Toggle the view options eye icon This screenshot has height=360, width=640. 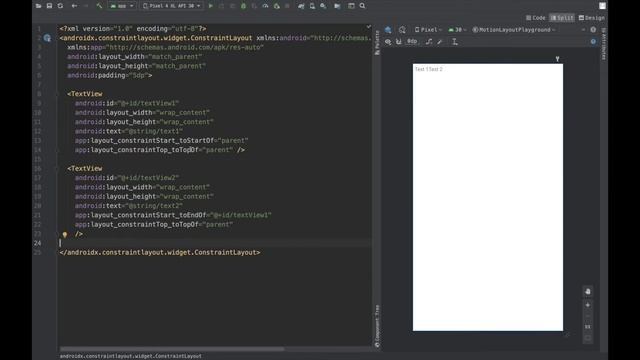(x=388, y=42)
